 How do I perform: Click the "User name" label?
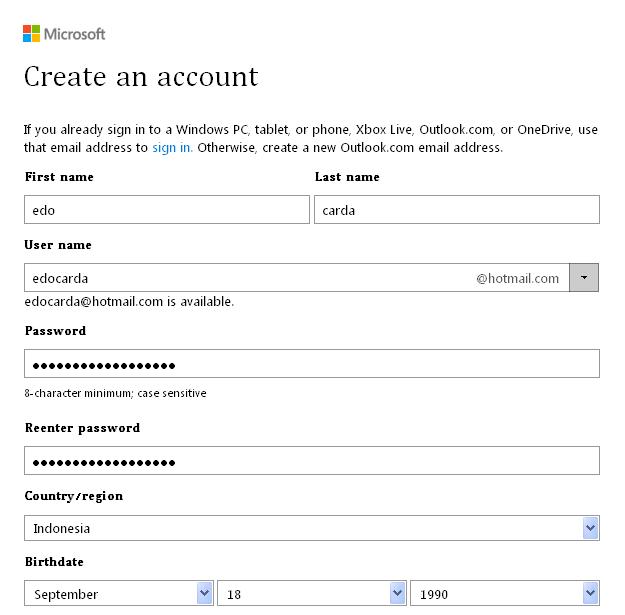tap(58, 245)
